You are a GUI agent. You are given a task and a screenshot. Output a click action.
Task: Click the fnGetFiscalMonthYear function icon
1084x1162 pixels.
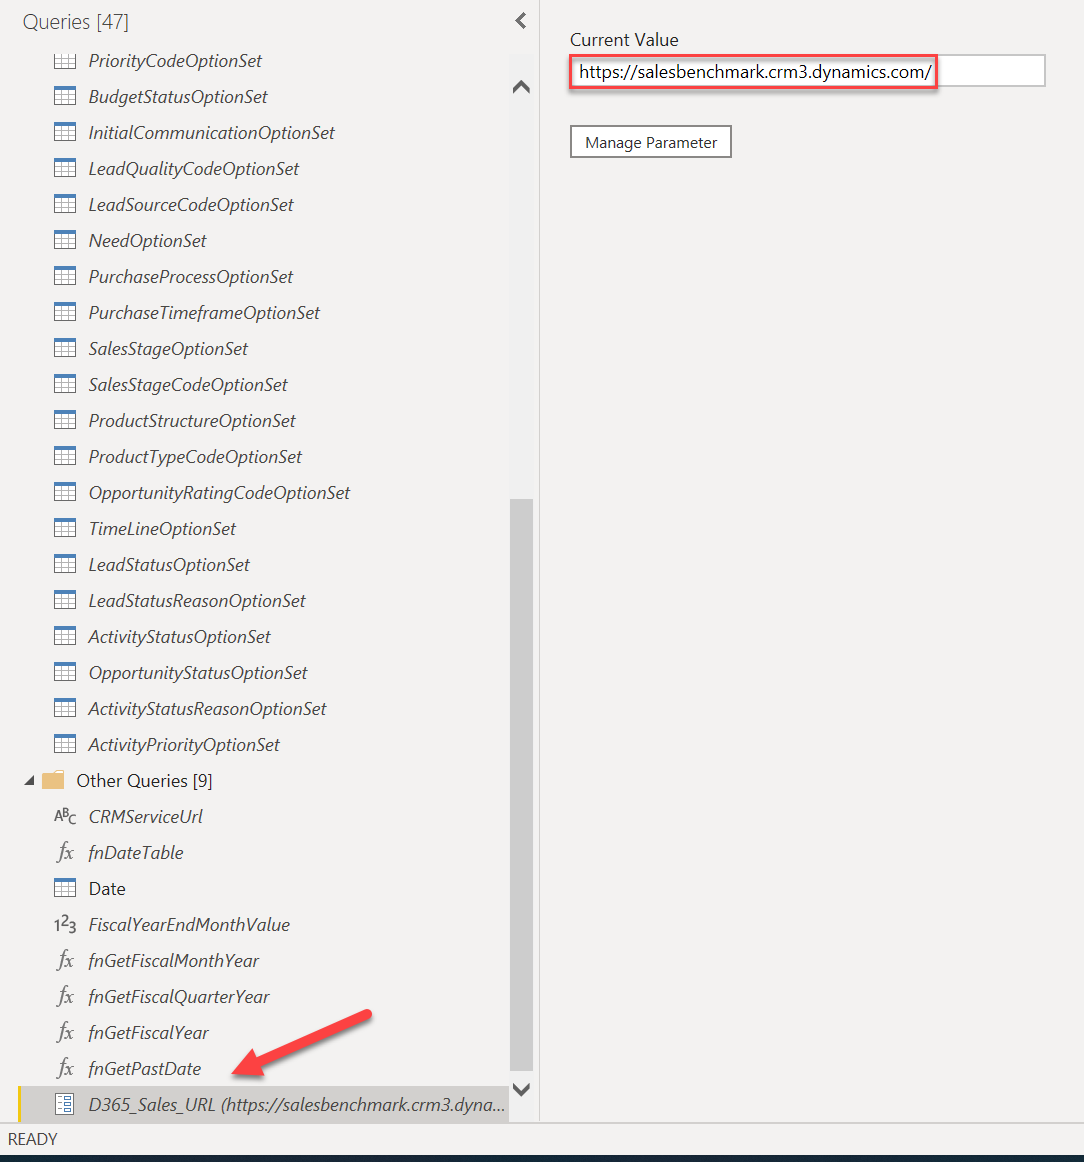(x=65, y=961)
